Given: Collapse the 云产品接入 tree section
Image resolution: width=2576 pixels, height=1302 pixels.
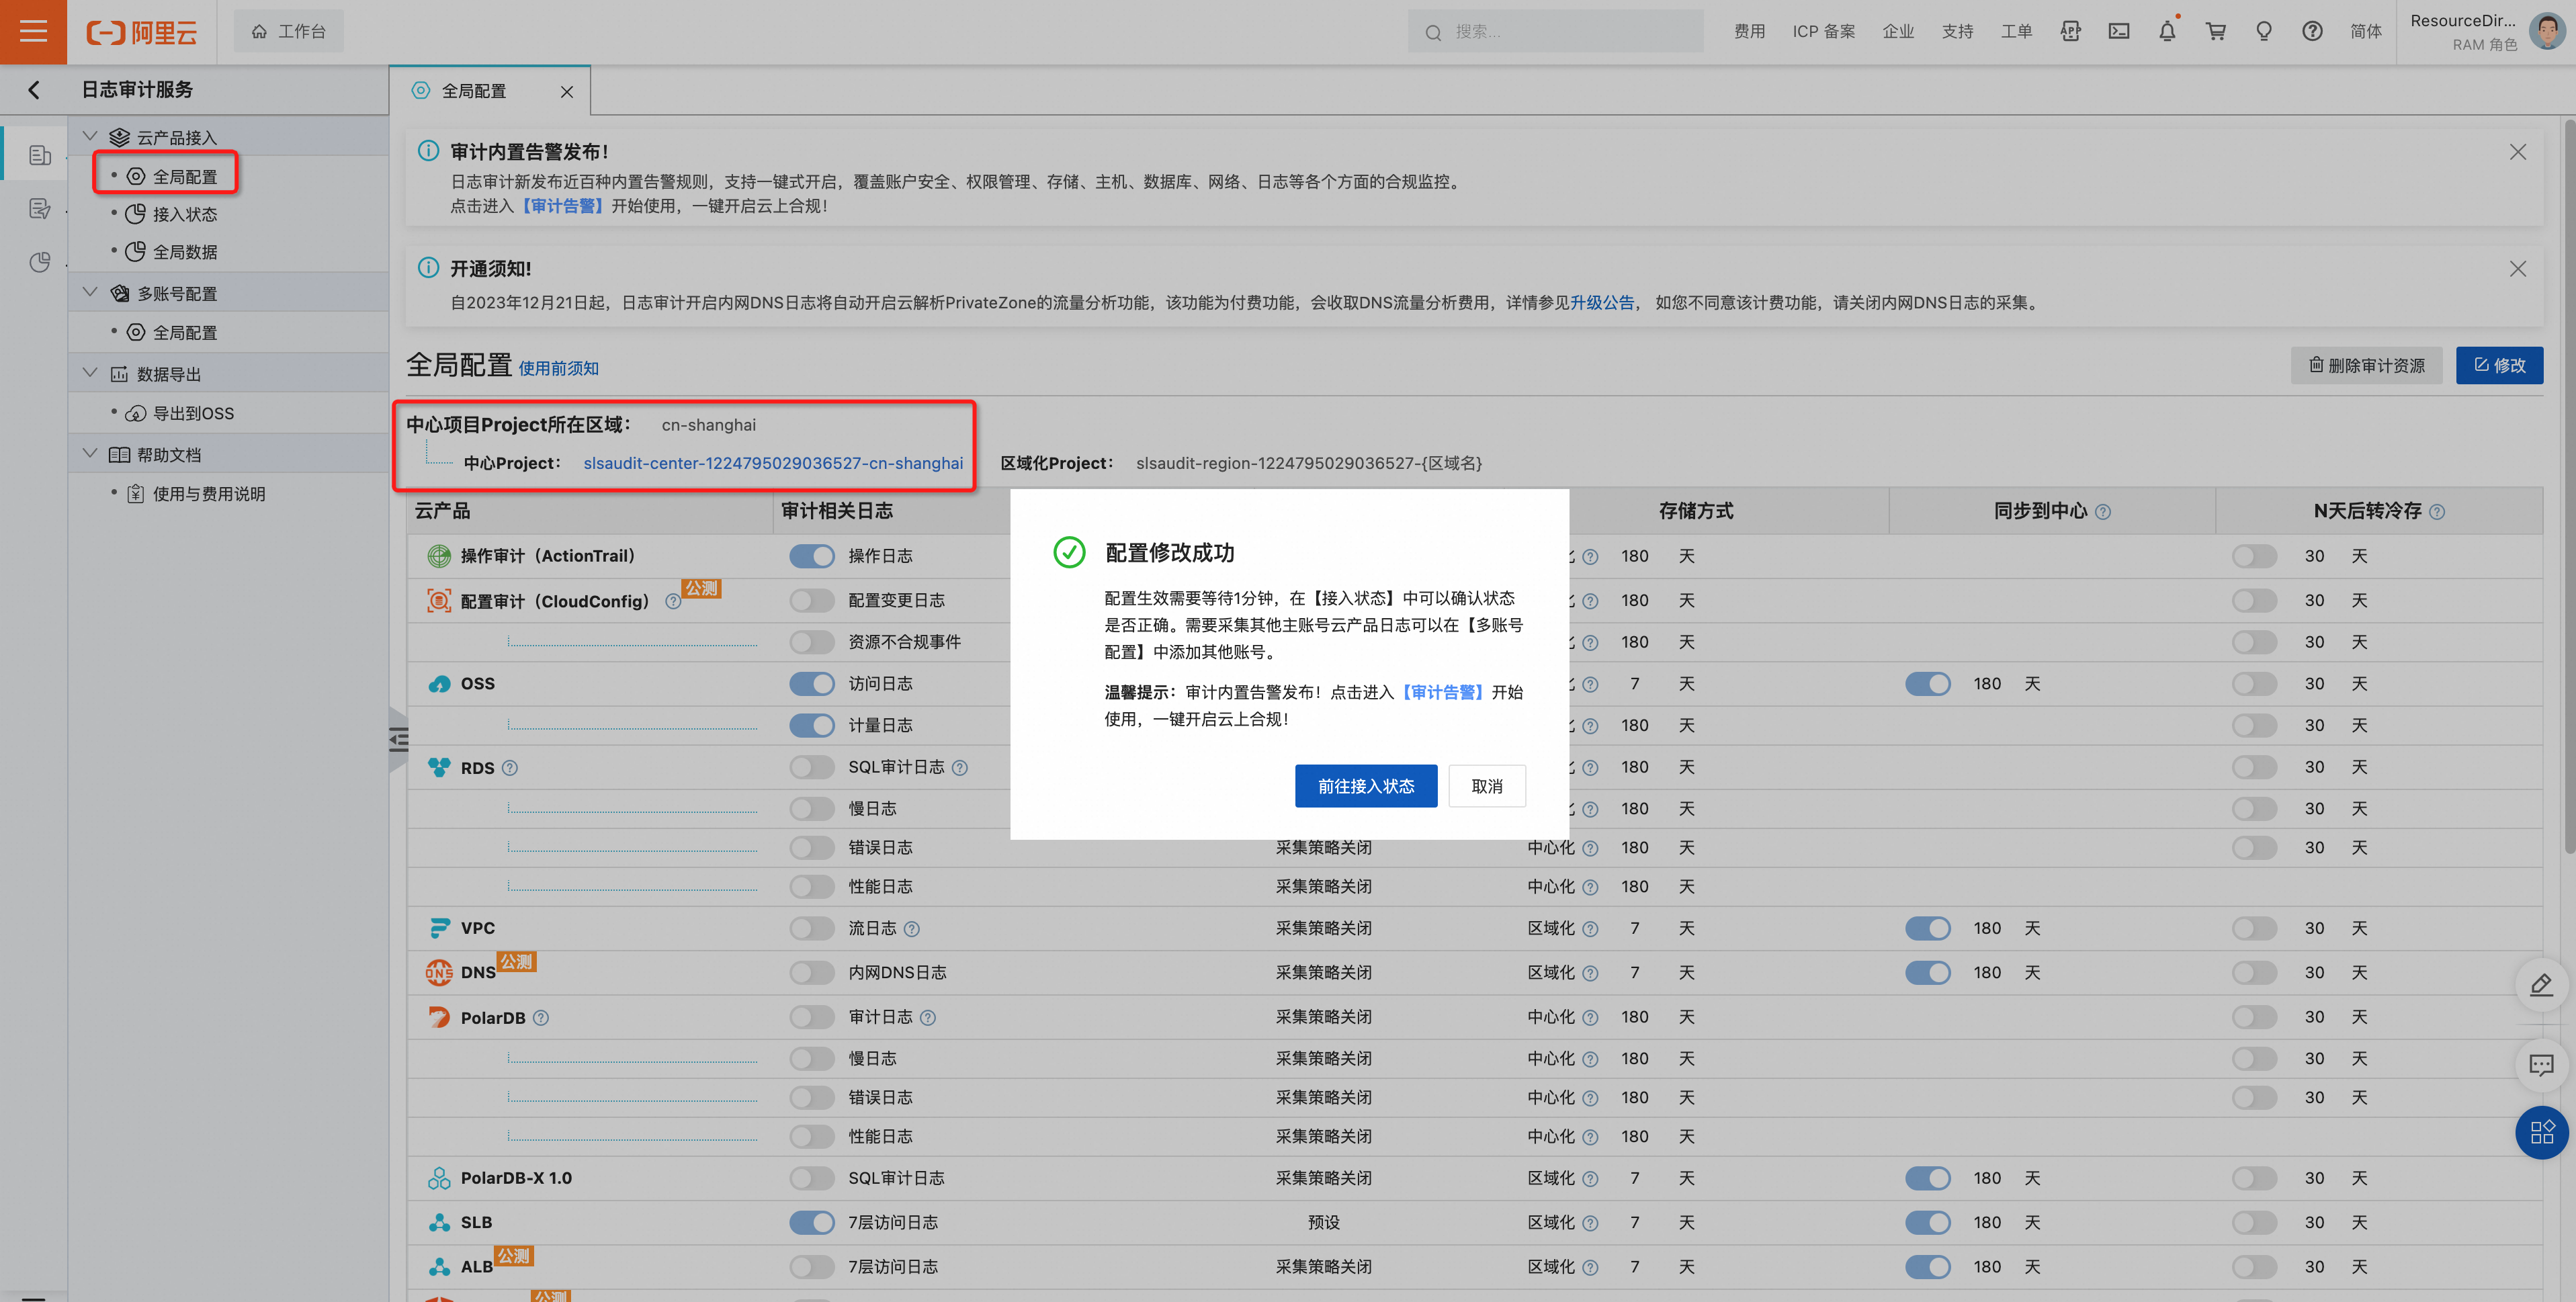Looking at the screenshot, I should tap(90, 136).
